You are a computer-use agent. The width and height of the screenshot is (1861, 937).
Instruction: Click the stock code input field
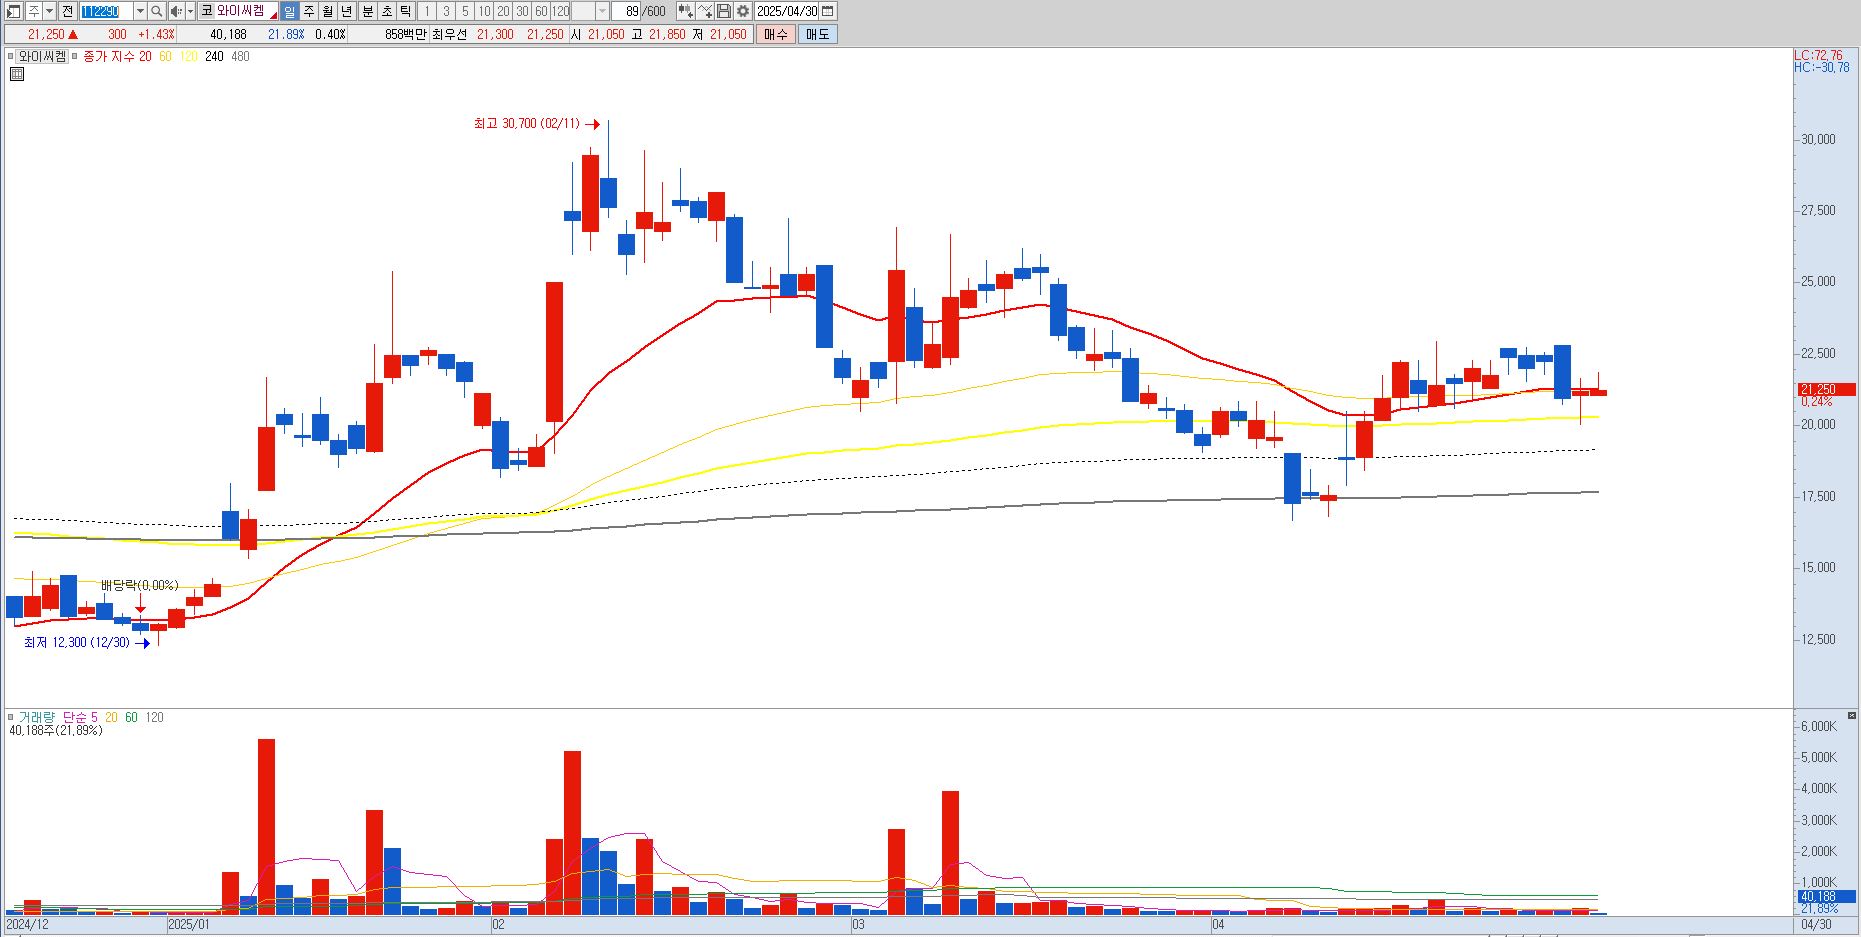click(x=106, y=11)
